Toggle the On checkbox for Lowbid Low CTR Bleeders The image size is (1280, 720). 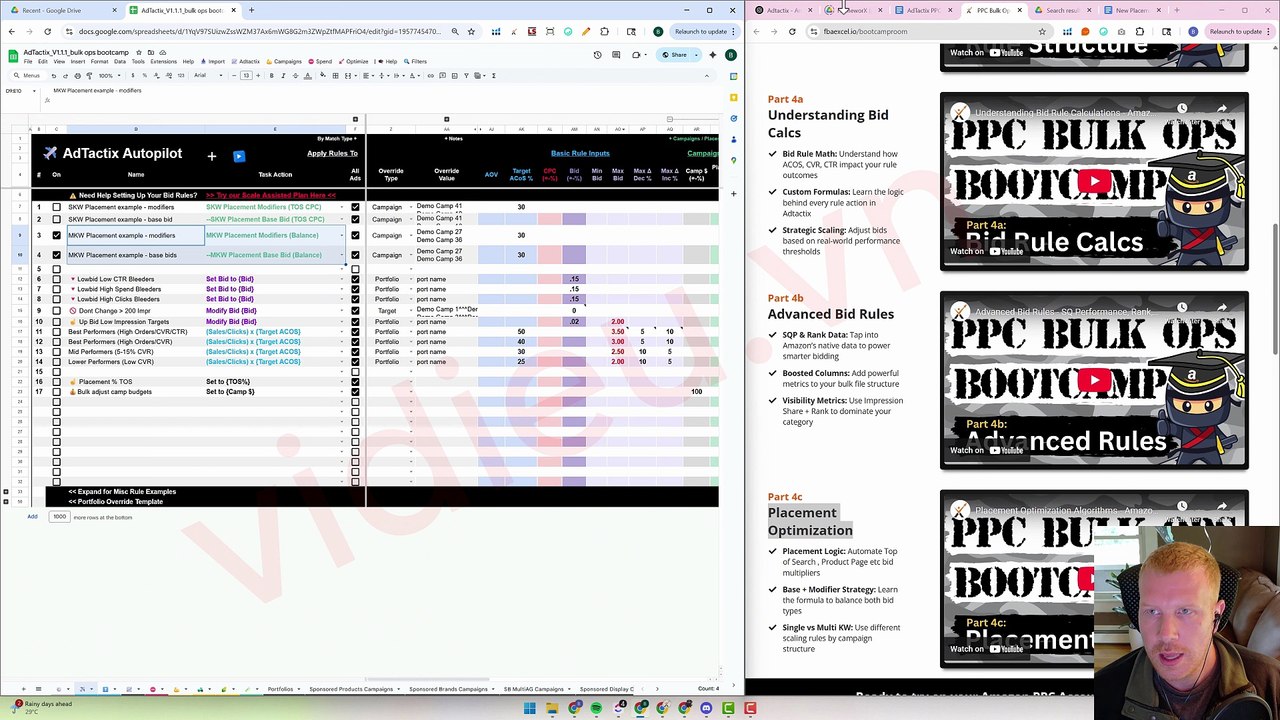pos(56,279)
